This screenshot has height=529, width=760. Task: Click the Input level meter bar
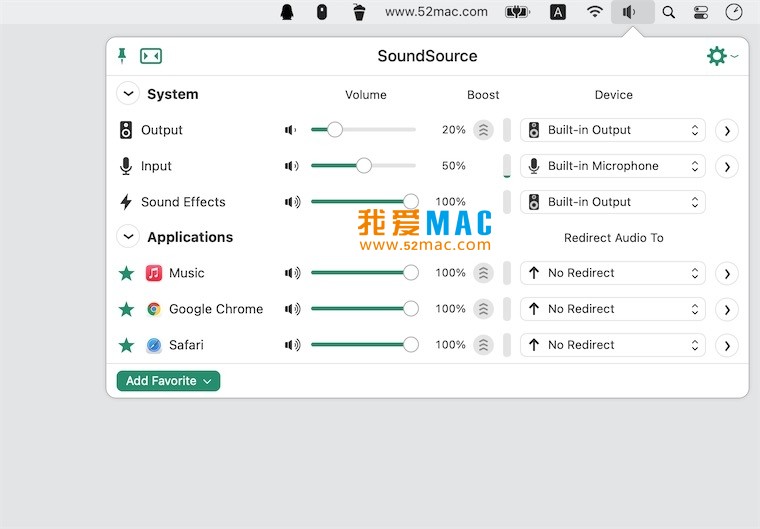pos(507,166)
